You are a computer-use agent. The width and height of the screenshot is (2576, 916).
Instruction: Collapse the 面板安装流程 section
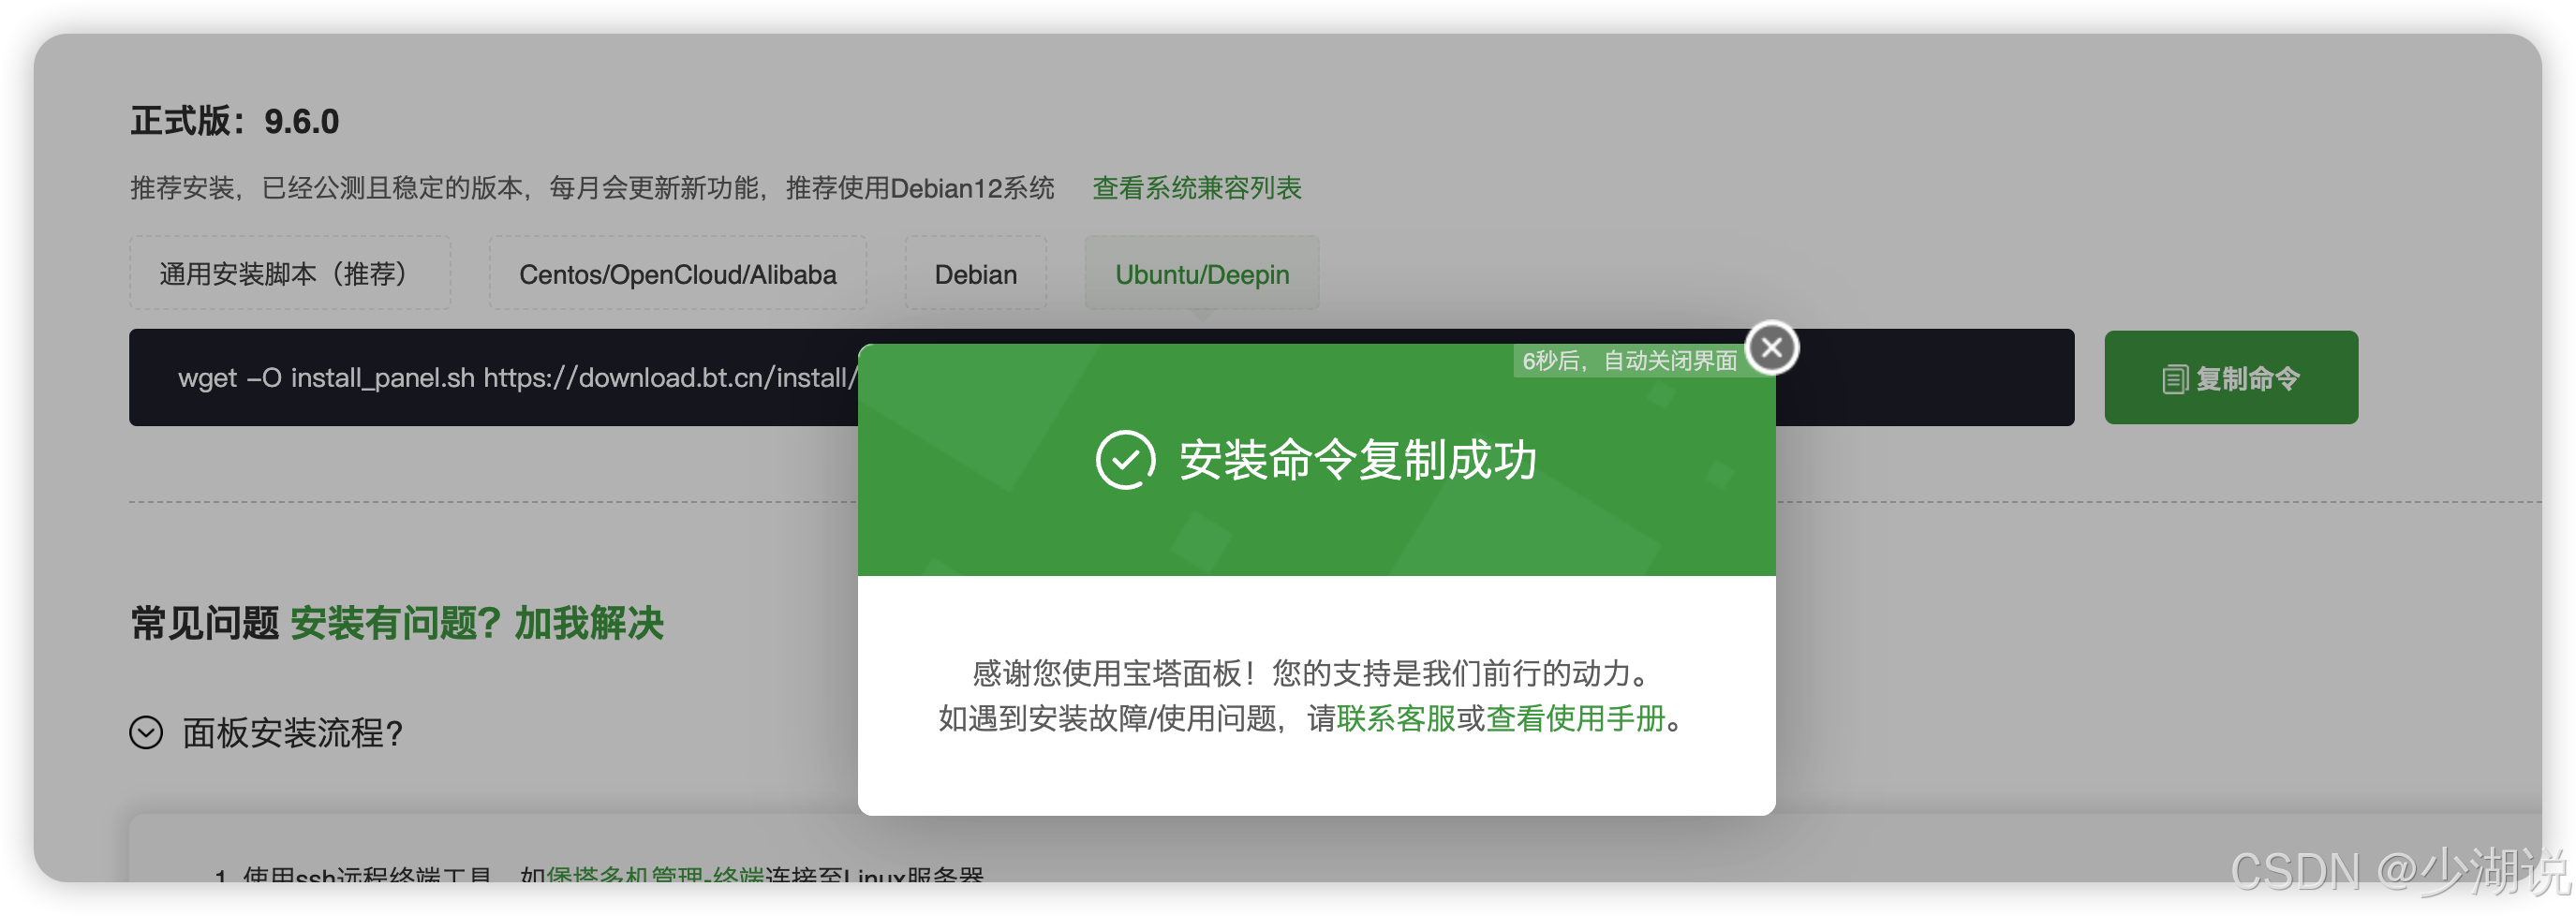click(290, 733)
